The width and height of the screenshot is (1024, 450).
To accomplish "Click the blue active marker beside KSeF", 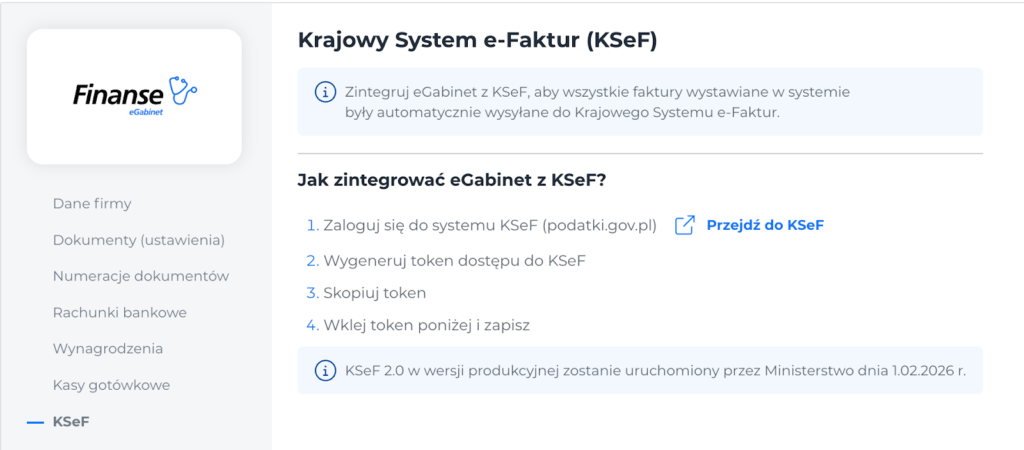I will [36, 422].
